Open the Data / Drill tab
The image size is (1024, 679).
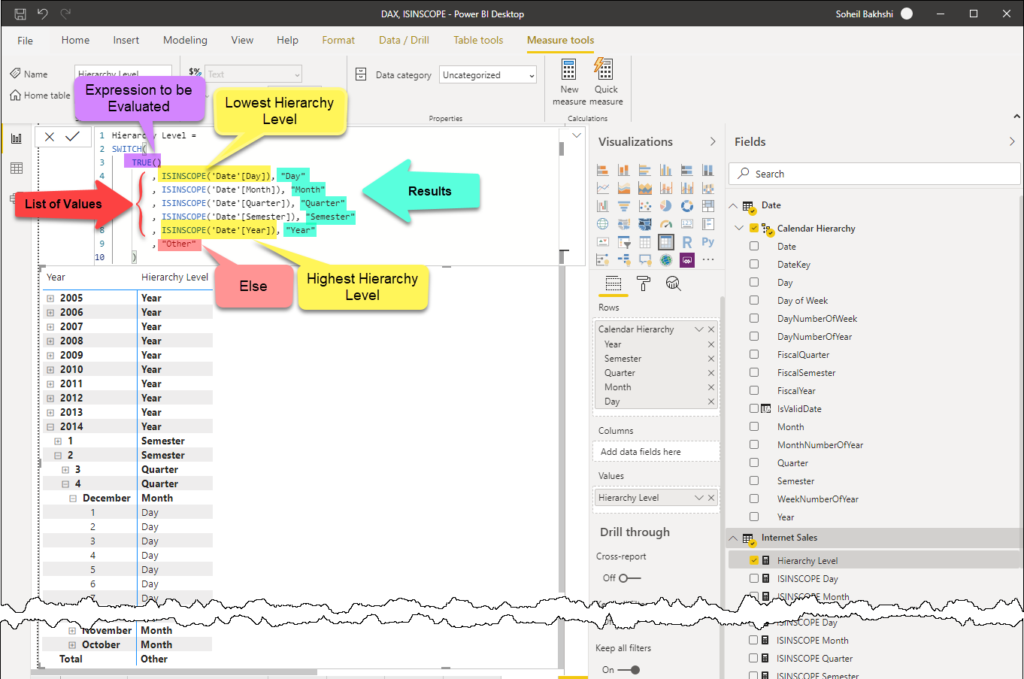(x=404, y=40)
